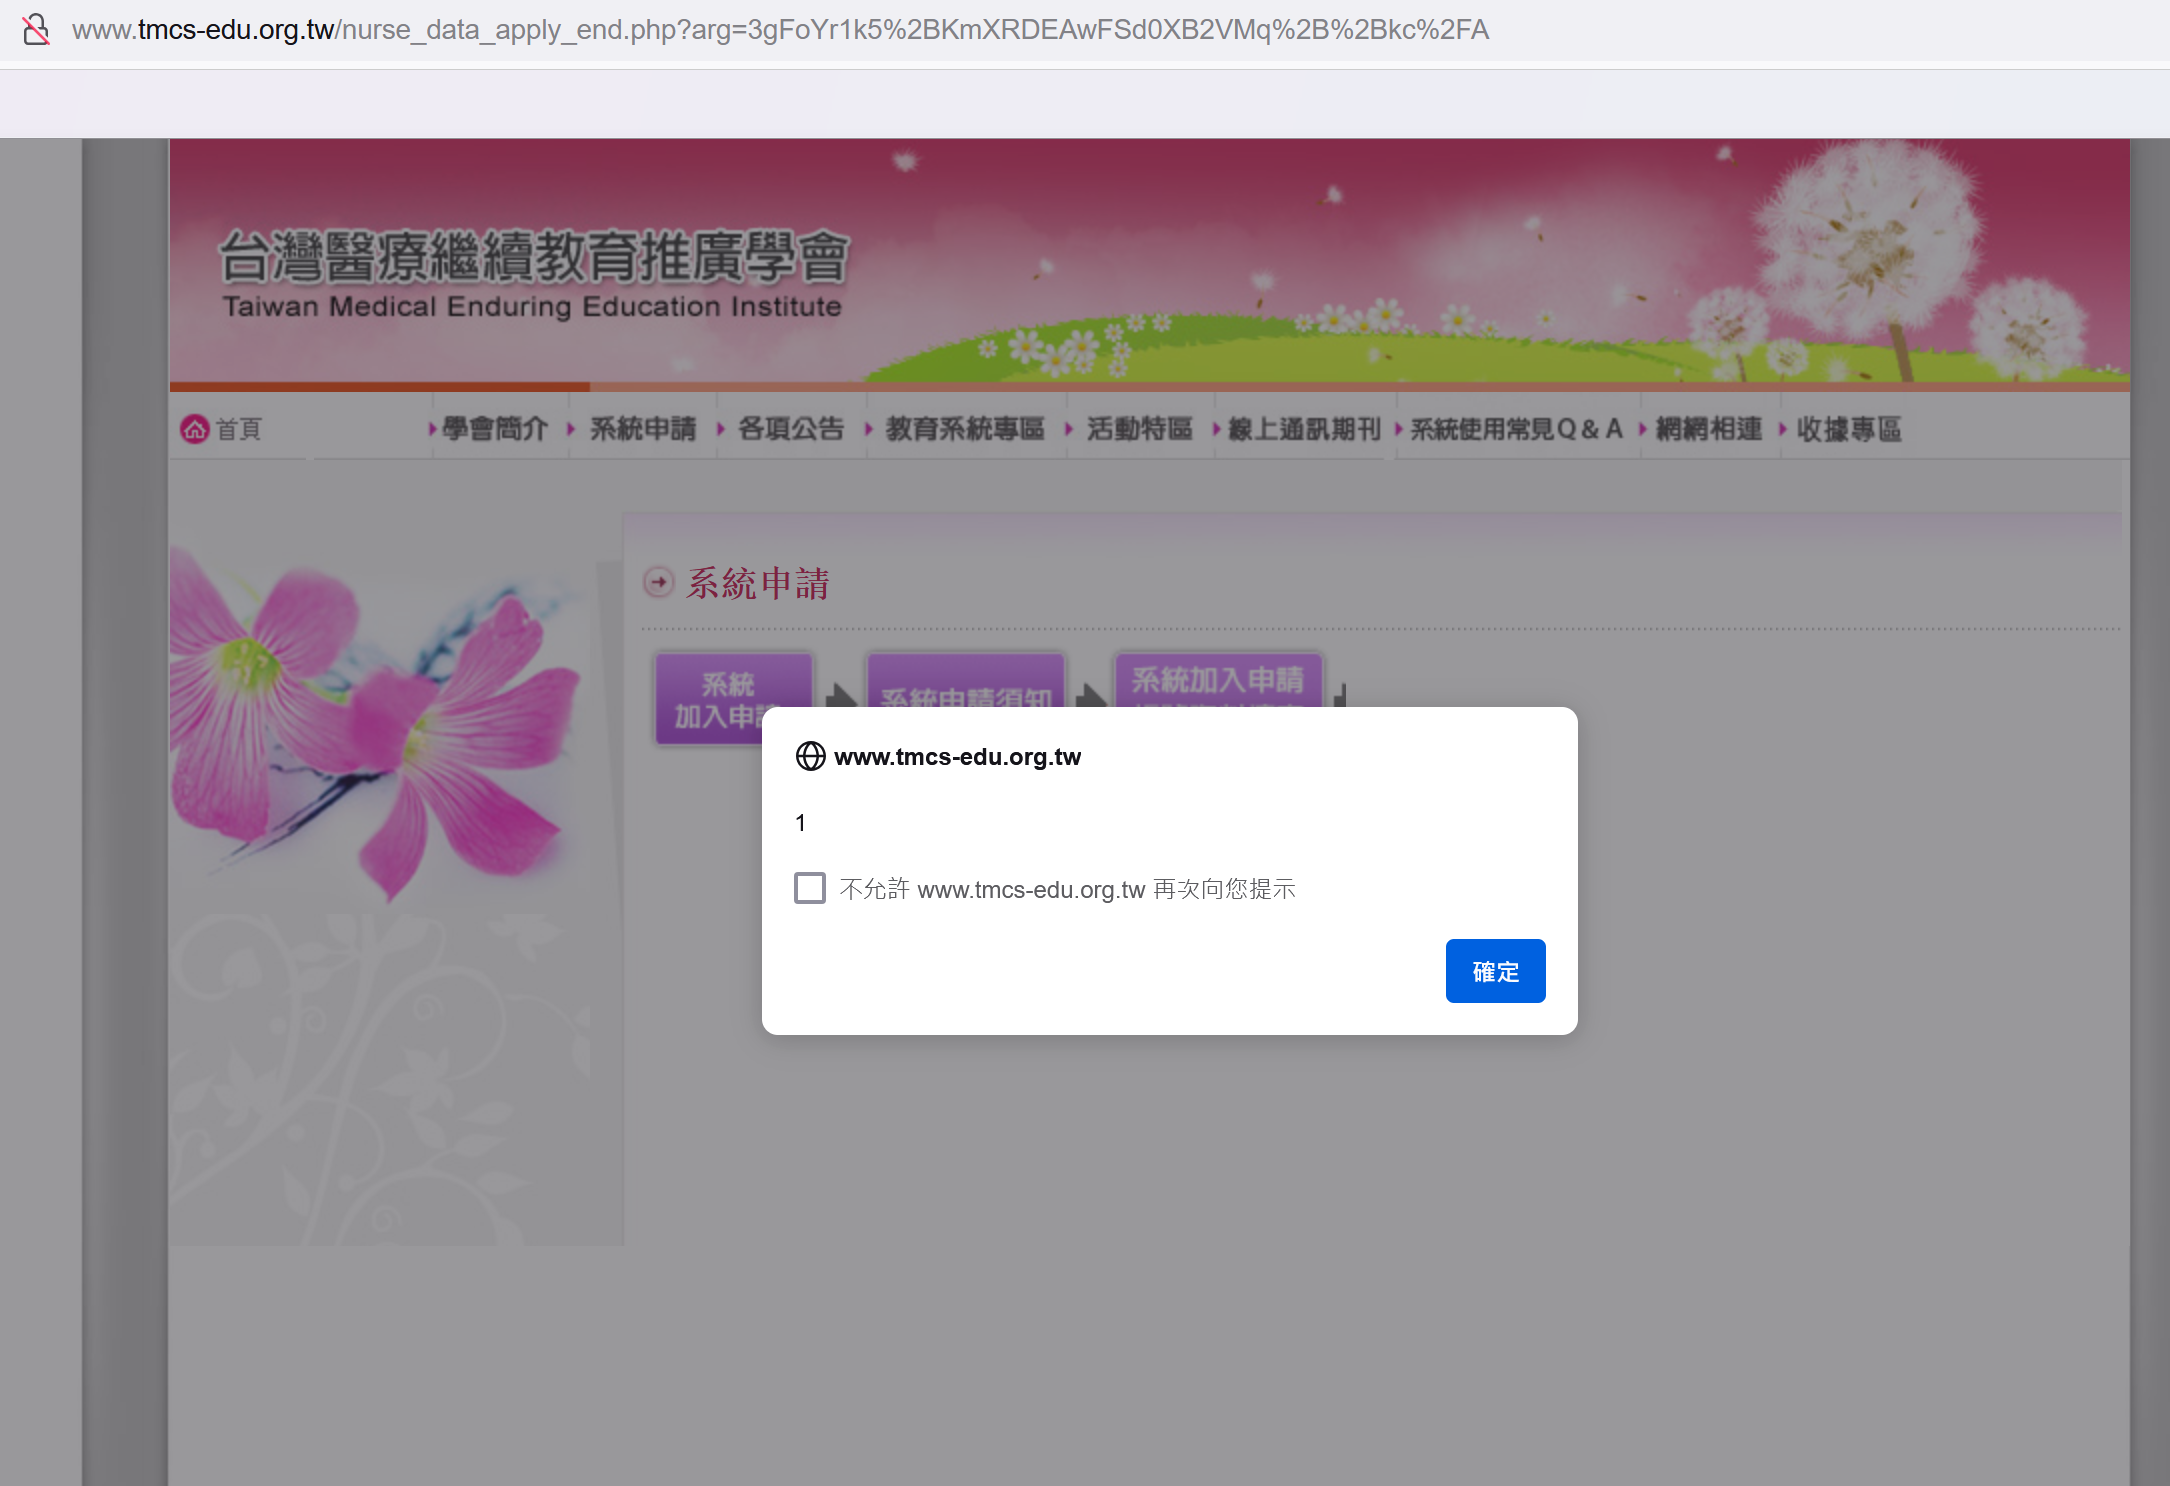Open the 收據專區 menu item
The height and width of the screenshot is (1486, 2170).
tap(1849, 429)
